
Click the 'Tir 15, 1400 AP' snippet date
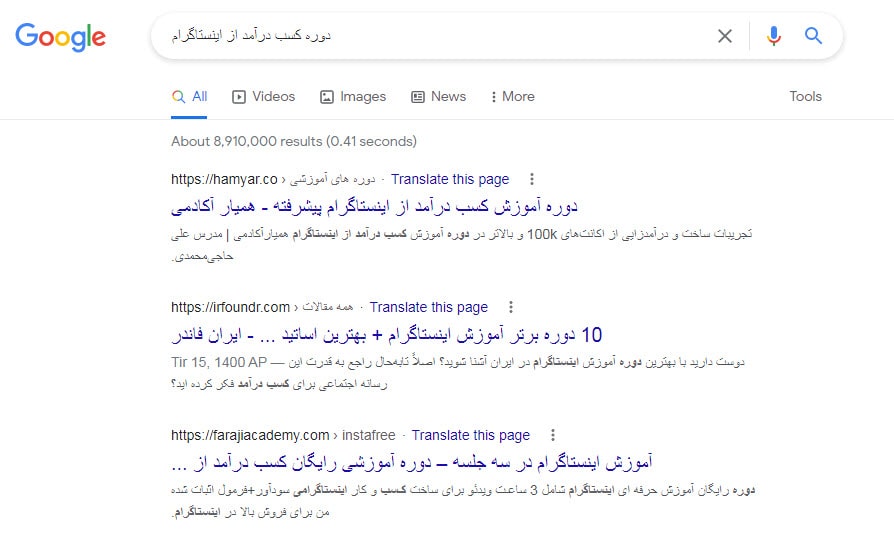219,362
